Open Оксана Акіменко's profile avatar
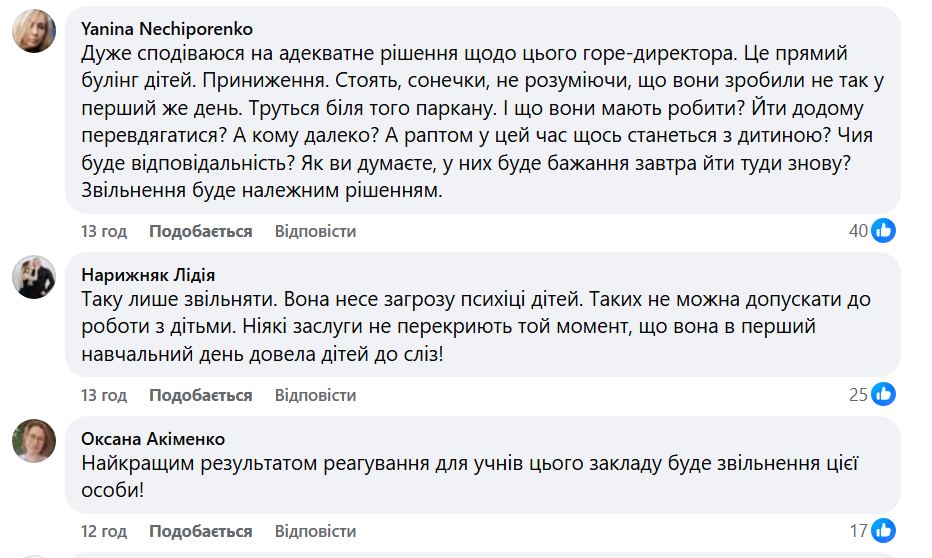Image resolution: width=932 pixels, height=558 pixels. pos(34,440)
